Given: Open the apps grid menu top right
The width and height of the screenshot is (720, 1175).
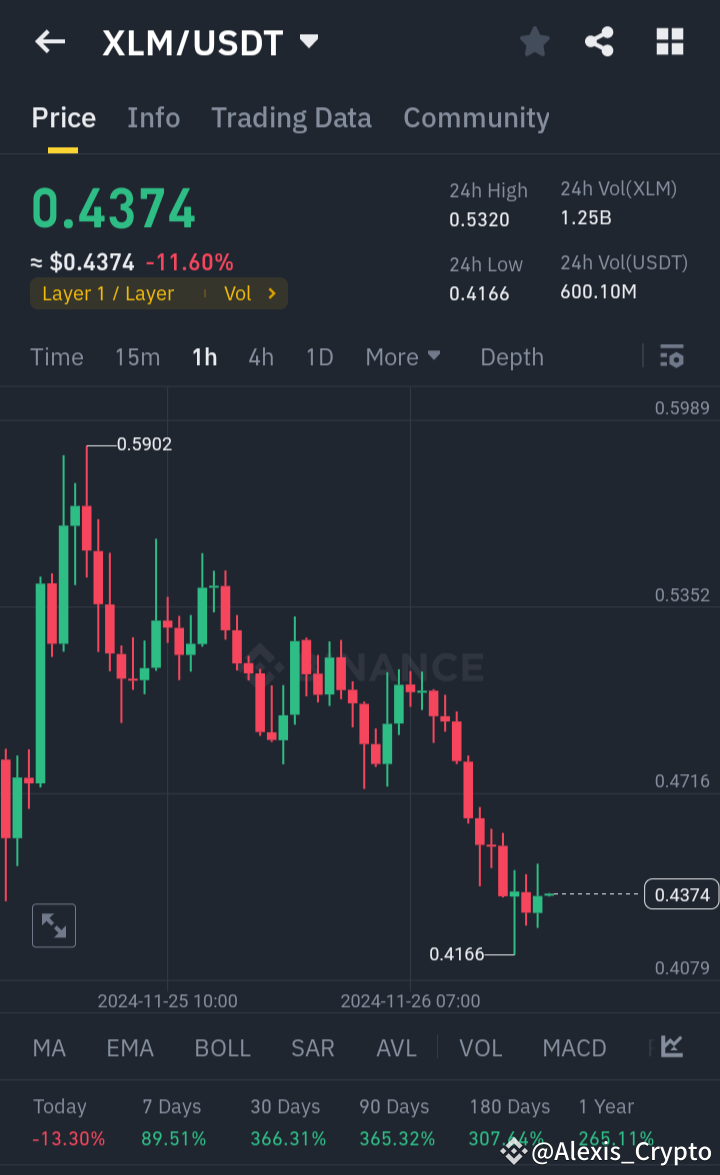Looking at the screenshot, I should point(668,42).
